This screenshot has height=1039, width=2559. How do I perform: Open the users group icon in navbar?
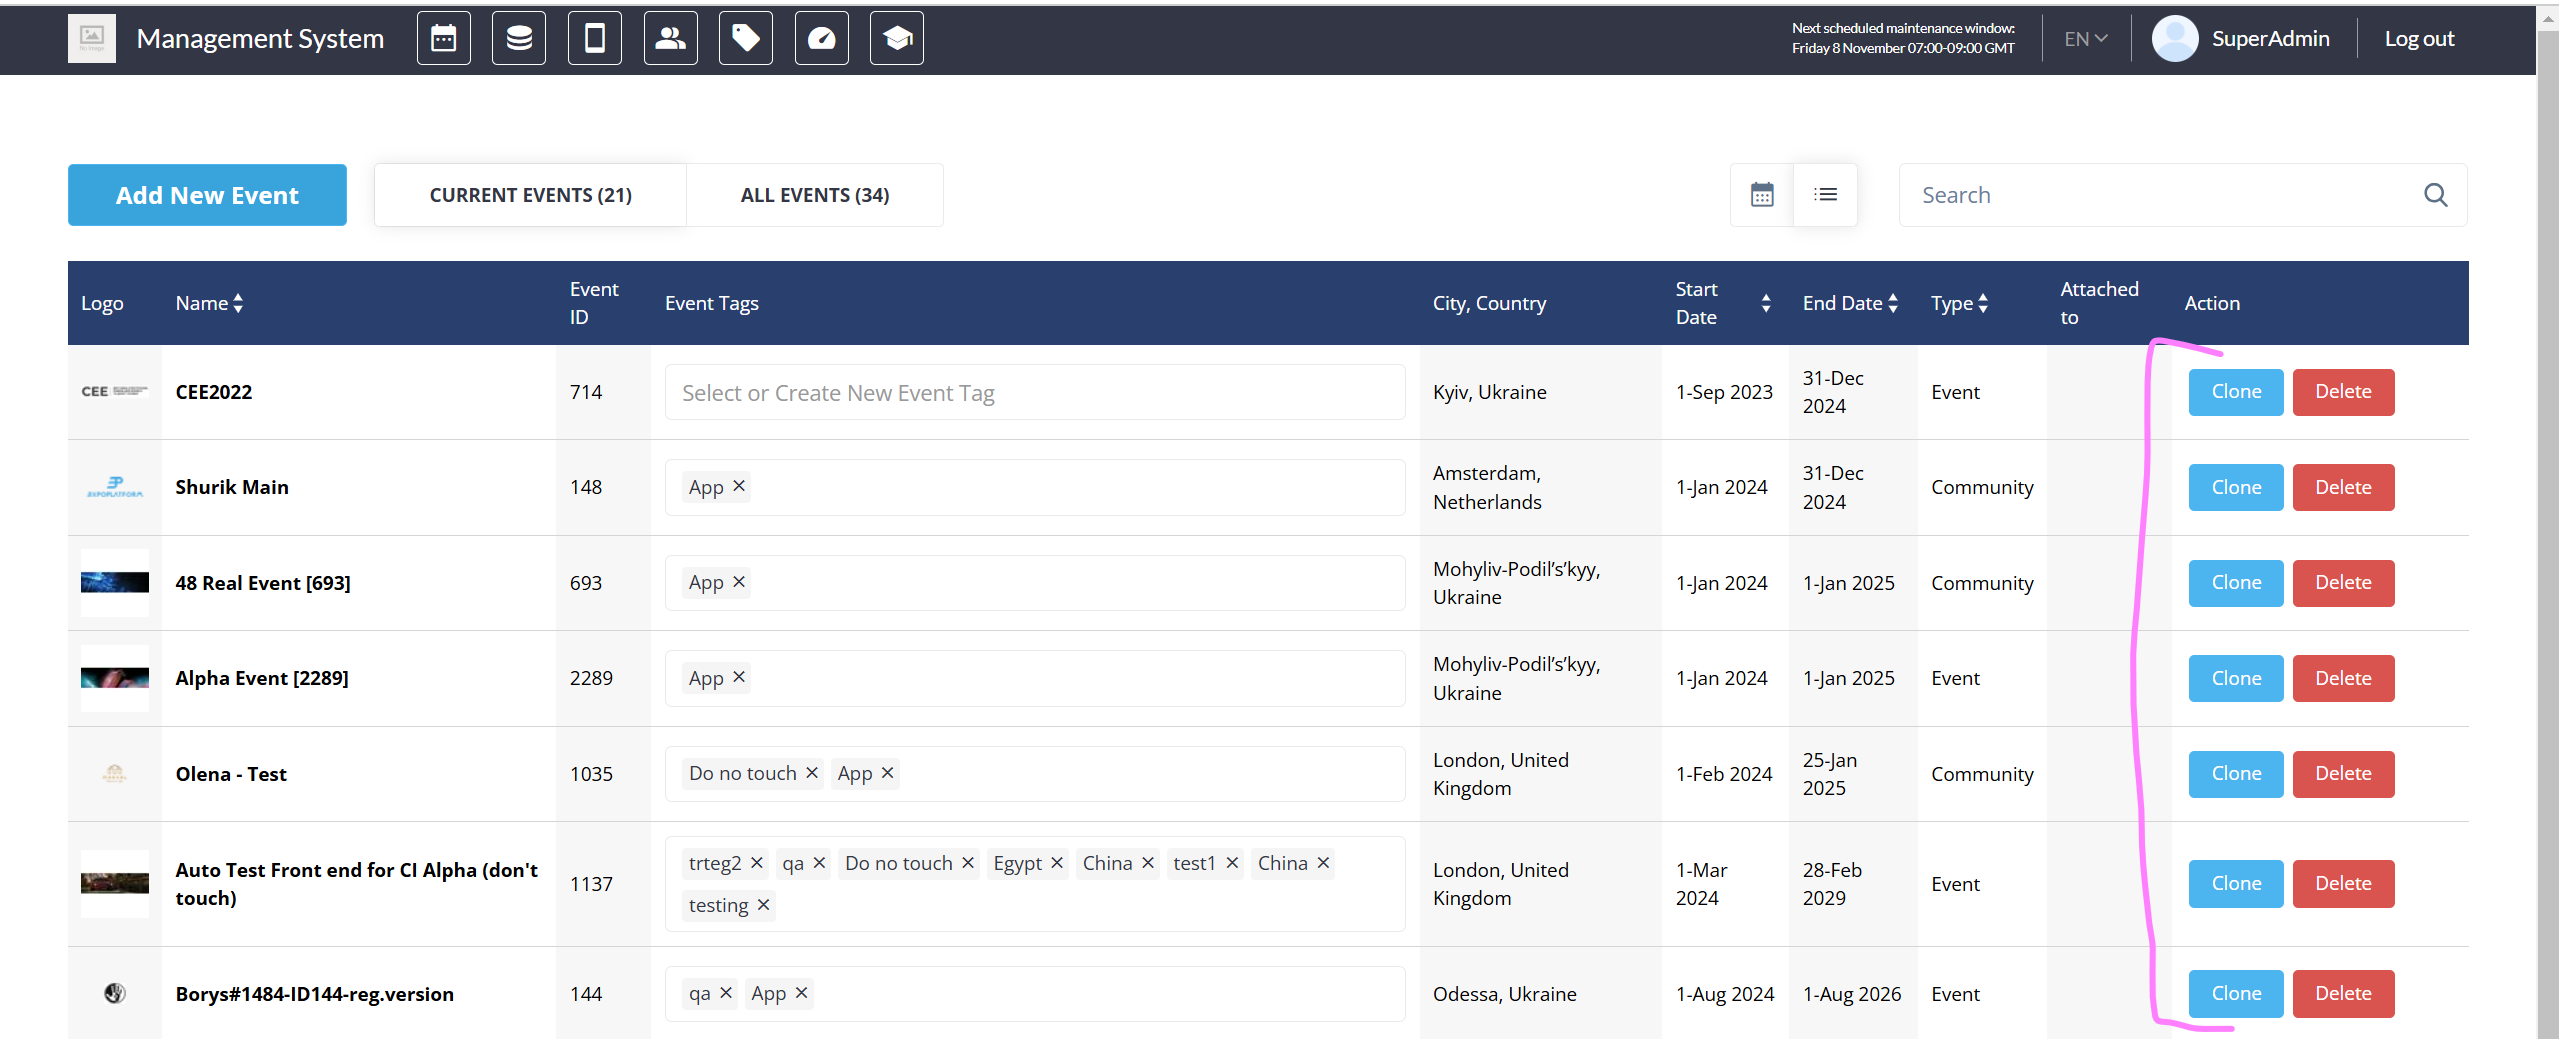tap(670, 39)
